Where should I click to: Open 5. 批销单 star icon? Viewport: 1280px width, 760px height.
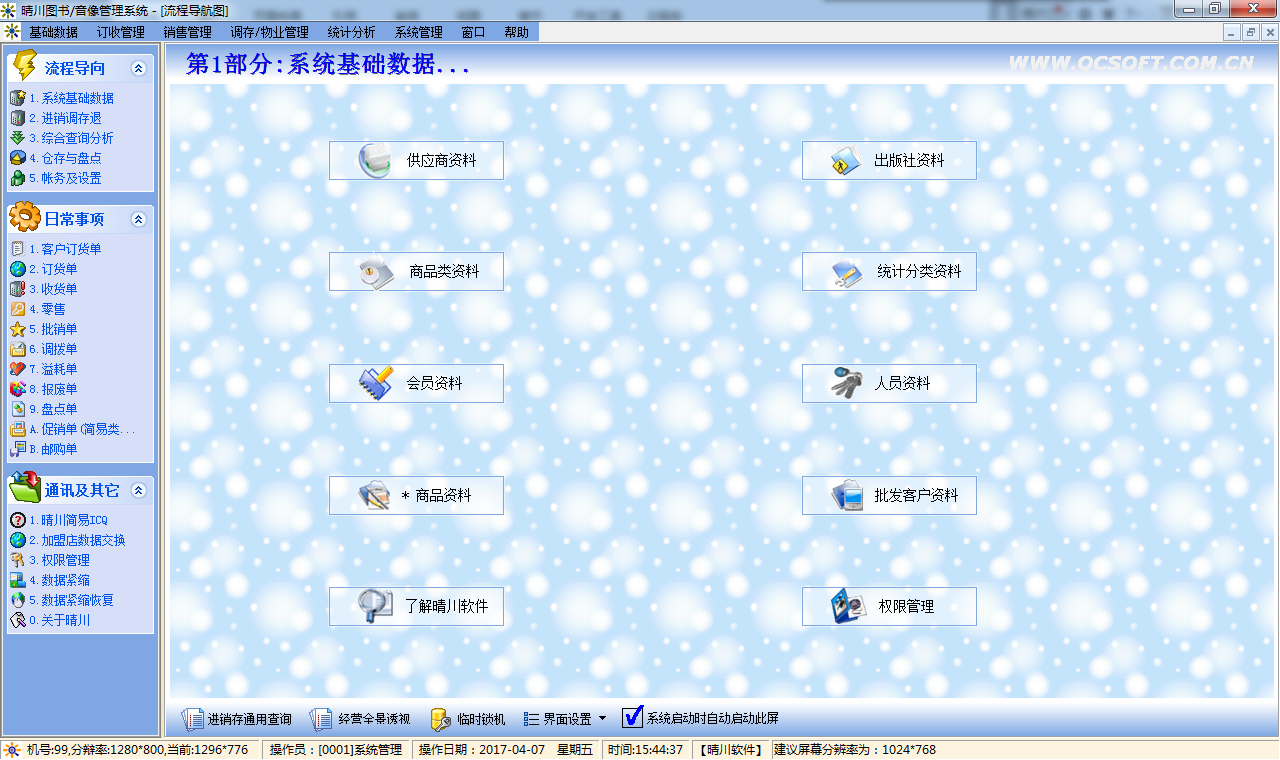click(17, 329)
